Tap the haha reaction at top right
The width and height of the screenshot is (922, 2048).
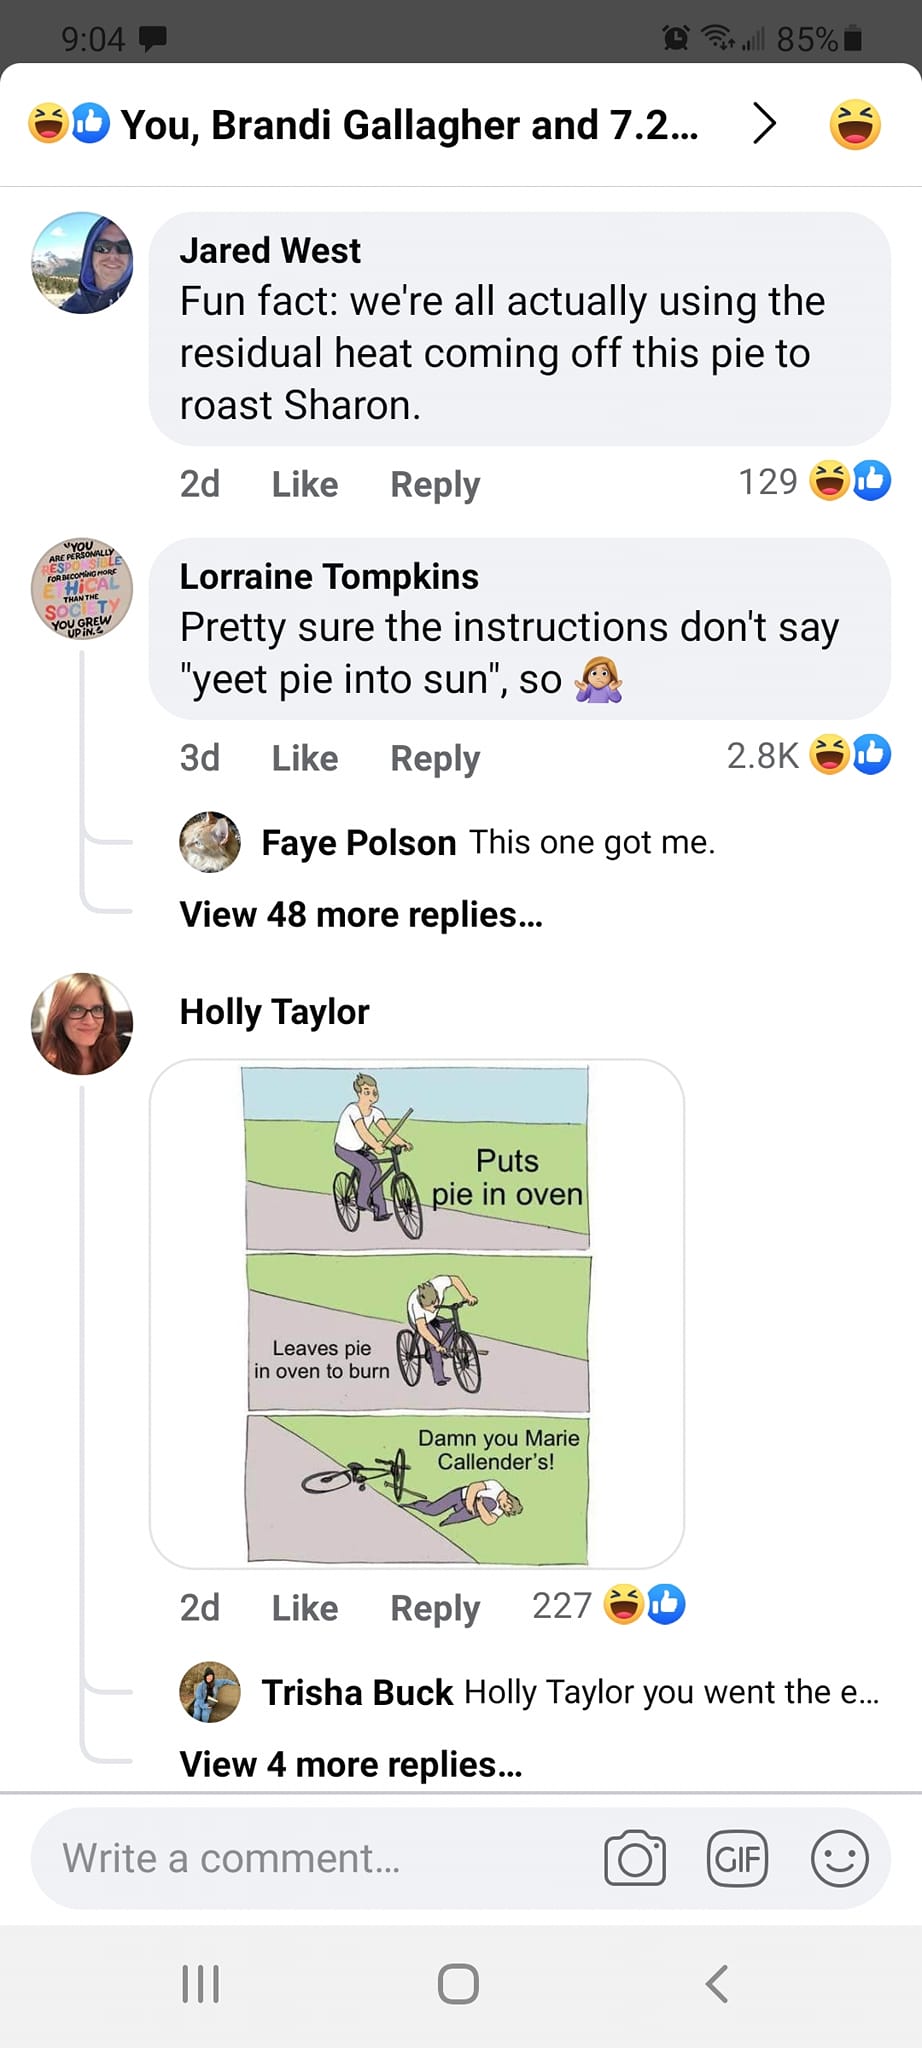pyautogui.click(x=855, y=125)
